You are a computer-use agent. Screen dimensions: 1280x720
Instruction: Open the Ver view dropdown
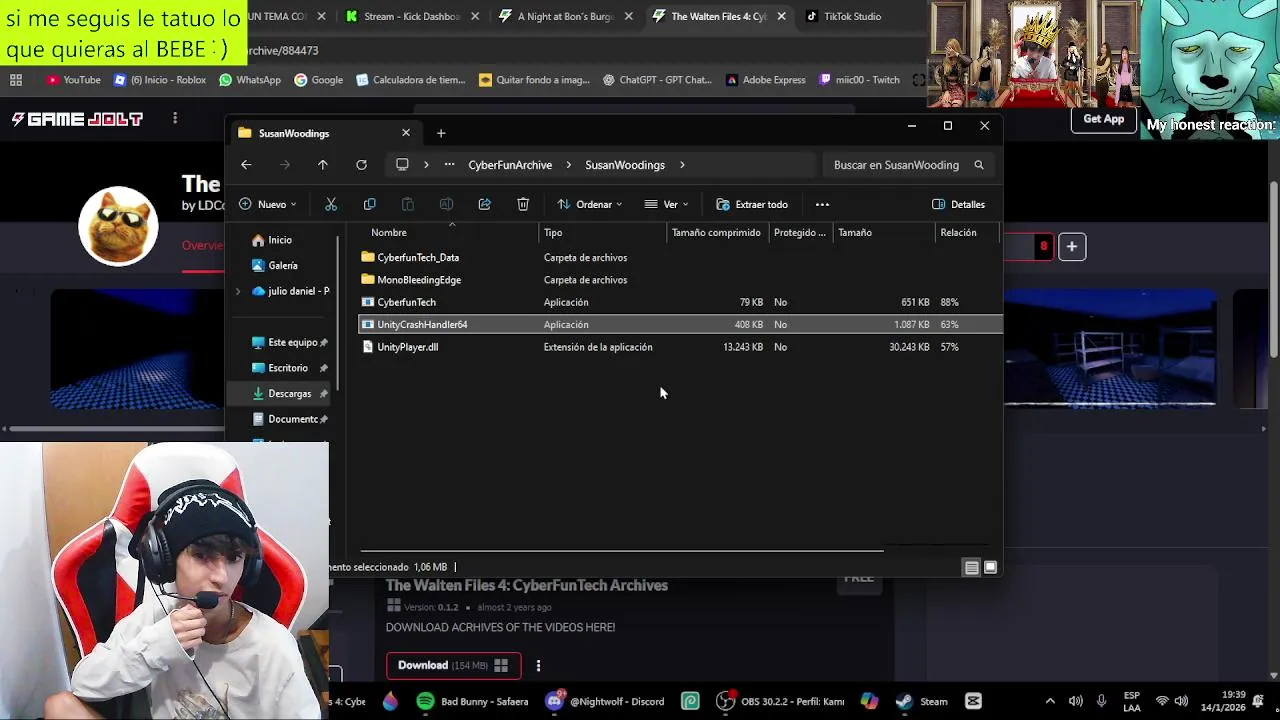pos(666,204)
